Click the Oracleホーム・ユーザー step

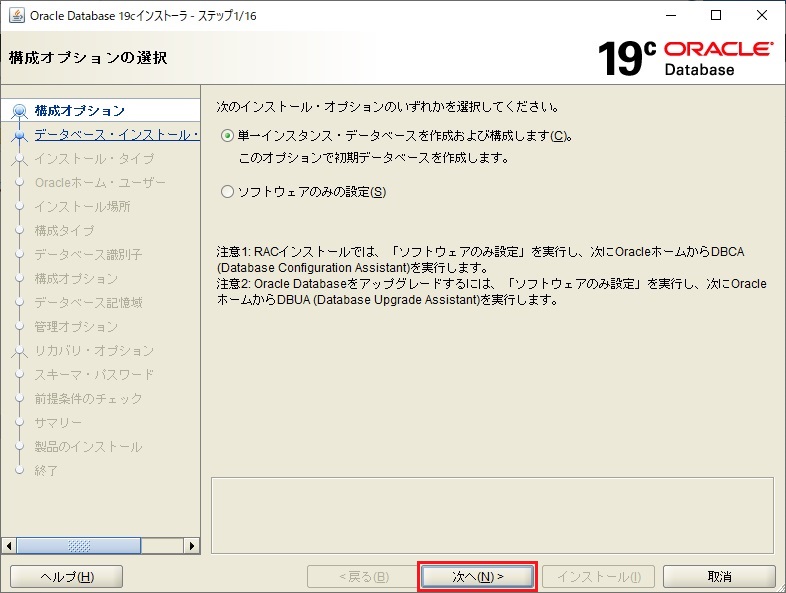tap(100, 182)
